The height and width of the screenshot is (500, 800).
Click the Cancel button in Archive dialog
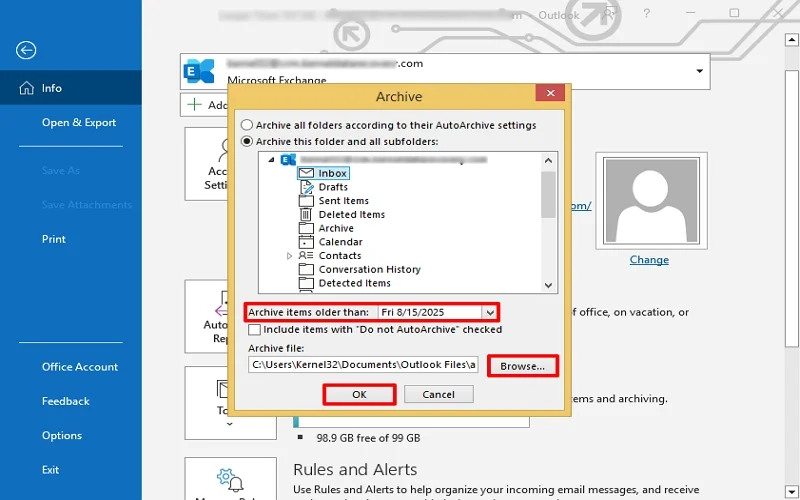(438, 394)
